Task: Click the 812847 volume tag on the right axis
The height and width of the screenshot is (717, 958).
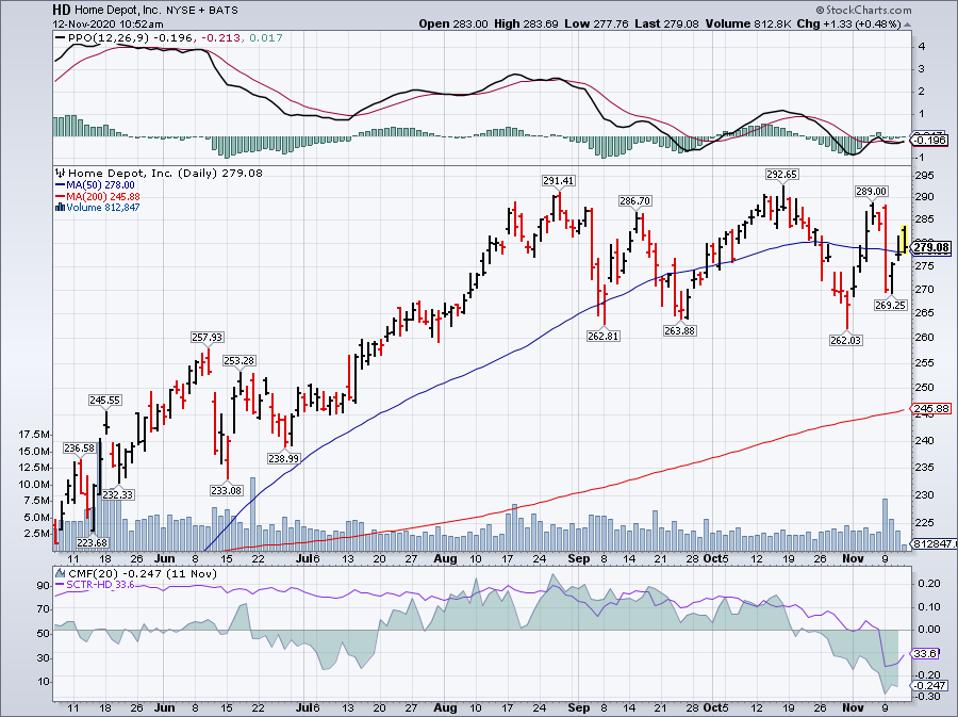Action: pos(934,544)
